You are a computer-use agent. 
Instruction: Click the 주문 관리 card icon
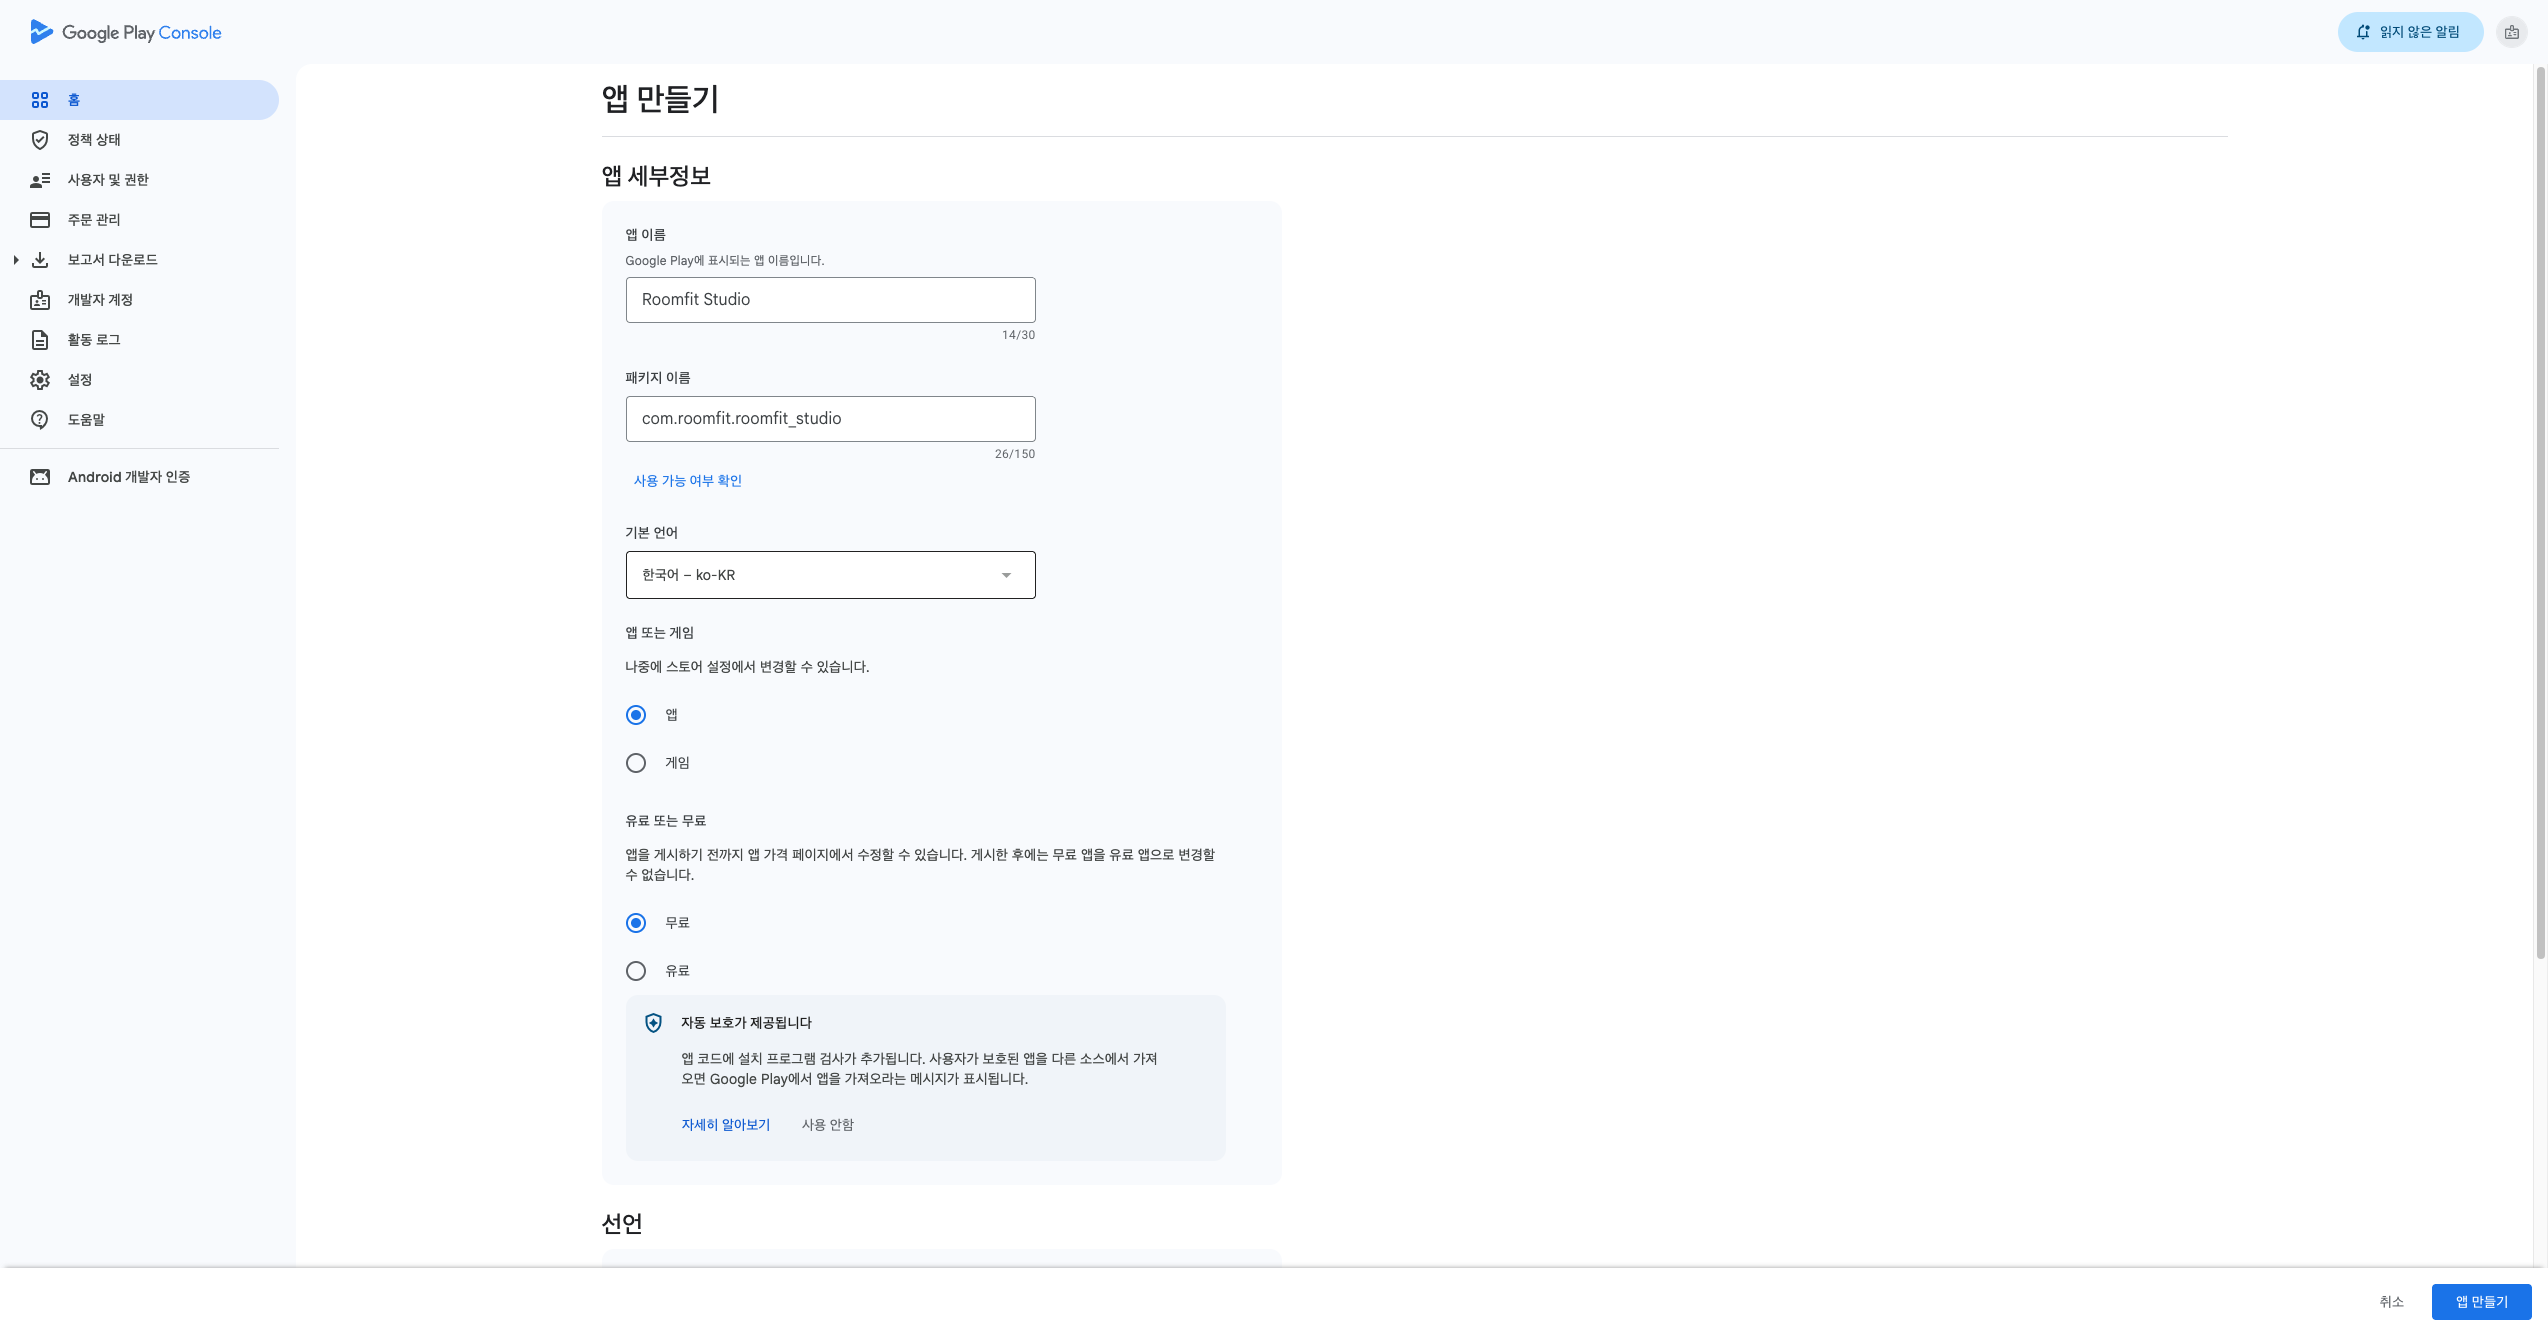click(x=40, y=220)
